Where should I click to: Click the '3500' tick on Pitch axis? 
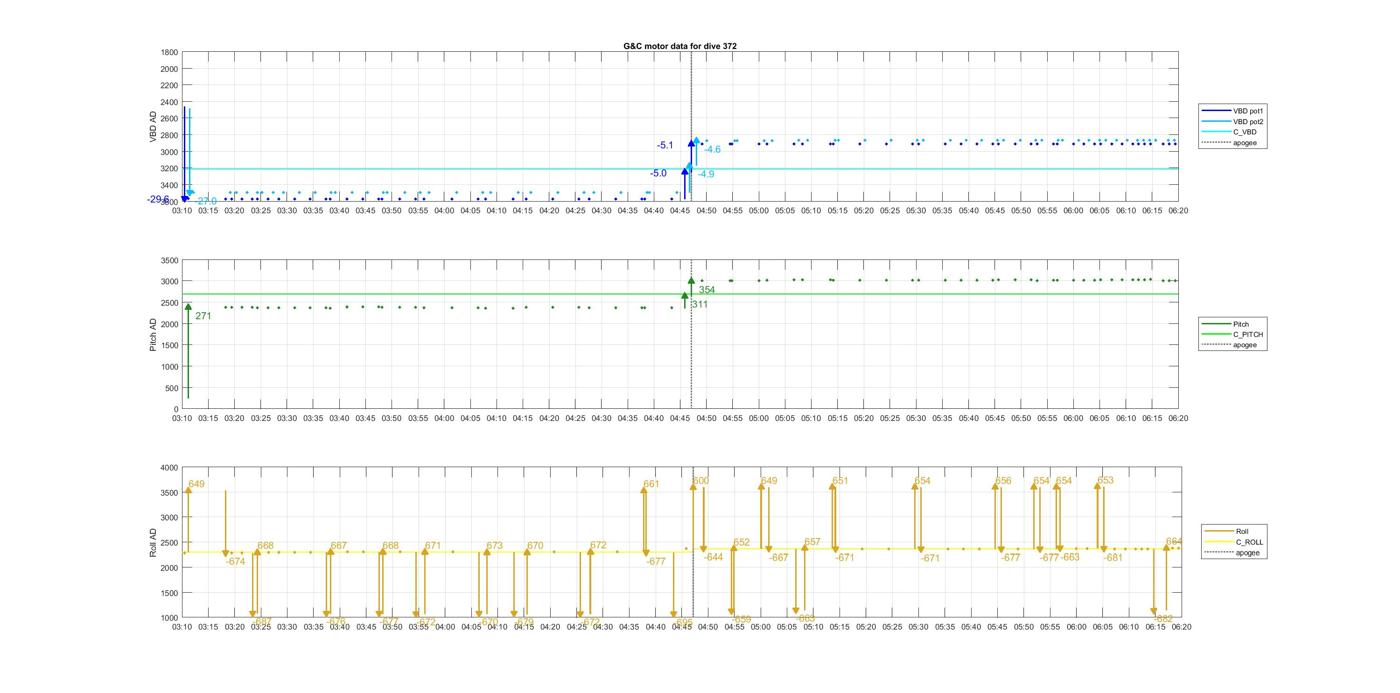click(169, 260)
